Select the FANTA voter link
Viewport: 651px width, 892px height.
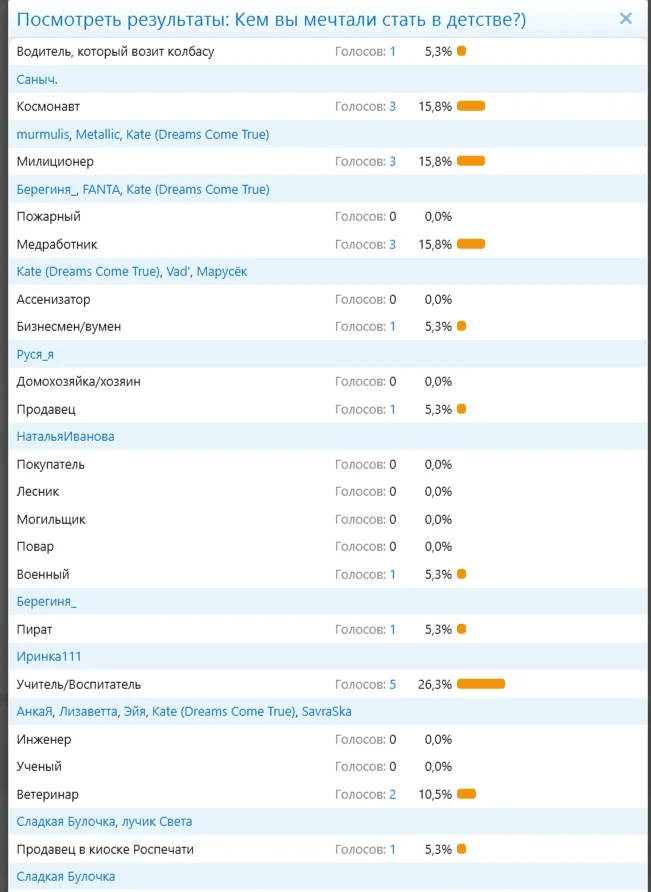coord(101,189)
